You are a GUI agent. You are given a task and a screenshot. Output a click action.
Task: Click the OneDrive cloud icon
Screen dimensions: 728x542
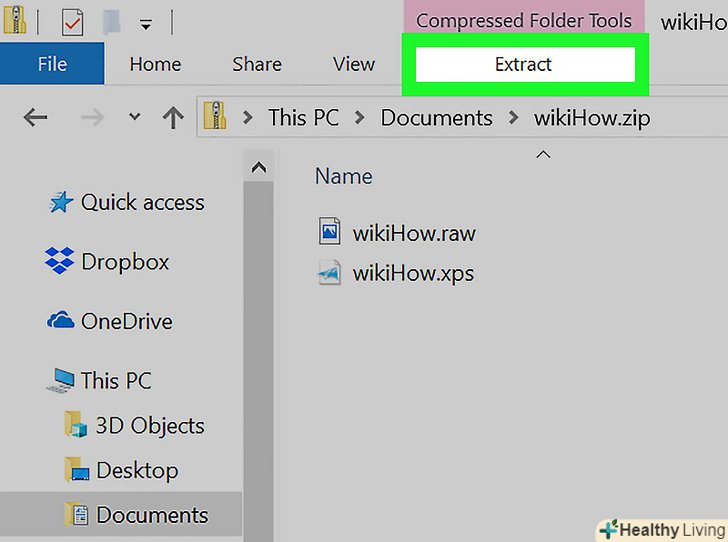60,320
